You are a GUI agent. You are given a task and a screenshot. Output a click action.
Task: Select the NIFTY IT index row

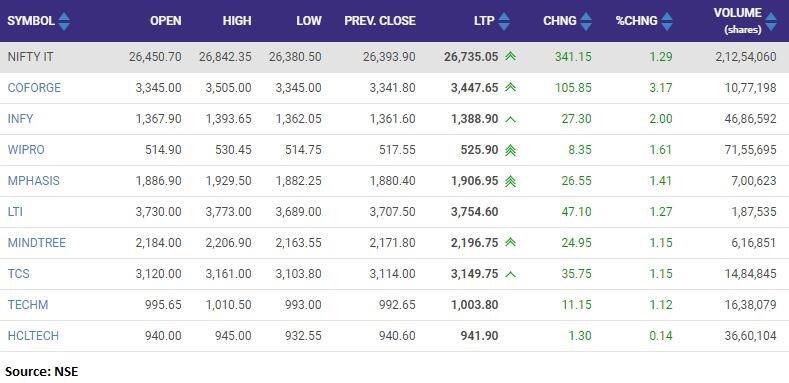(x=394, y=57)
